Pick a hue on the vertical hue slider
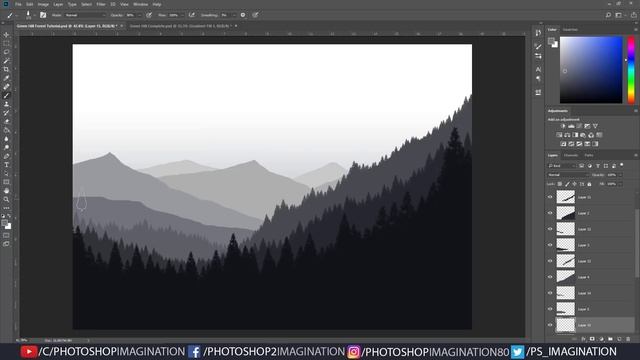Screen dimensions: 640x360 (x=631, y=69)
